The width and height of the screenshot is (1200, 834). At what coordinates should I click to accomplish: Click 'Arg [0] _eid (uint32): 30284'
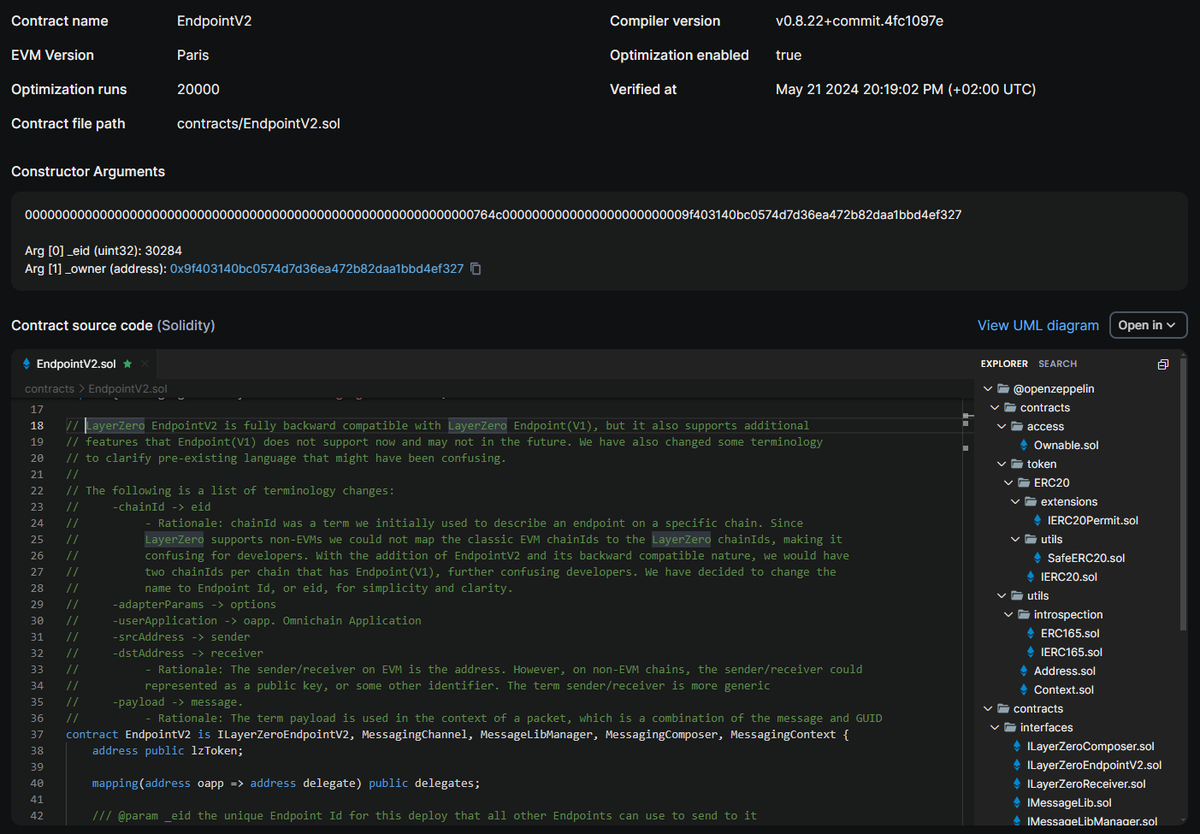[x=103, y=251]
